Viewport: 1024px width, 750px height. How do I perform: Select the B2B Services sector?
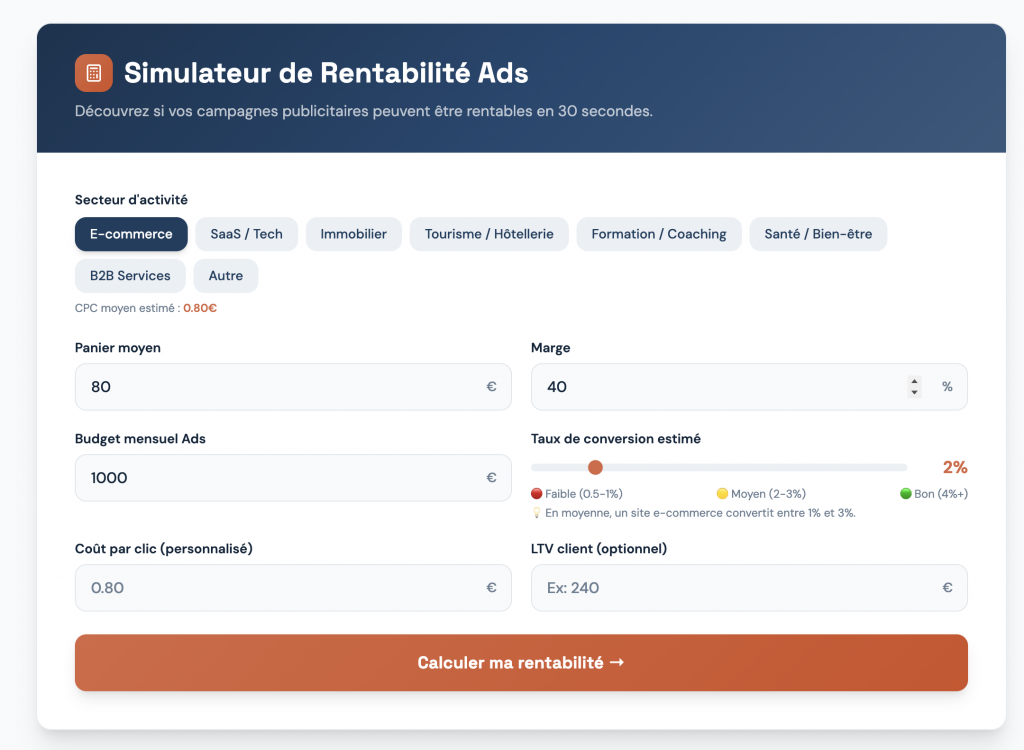pos(130,276)
